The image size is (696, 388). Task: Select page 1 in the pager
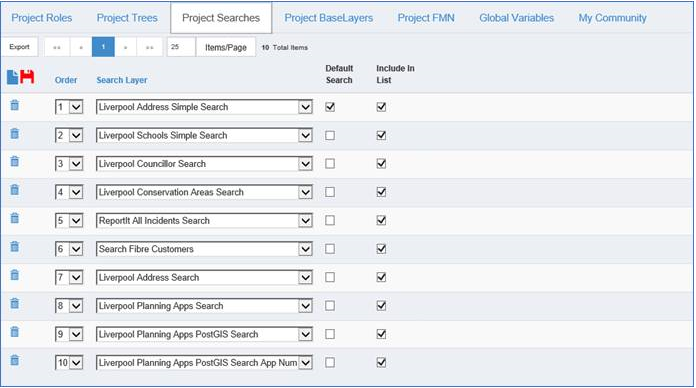pos(103,47)
